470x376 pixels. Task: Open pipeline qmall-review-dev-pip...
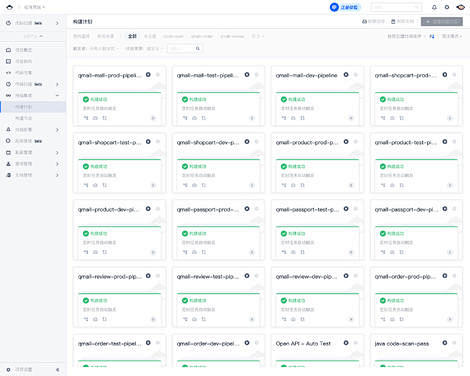coord(307,276)
